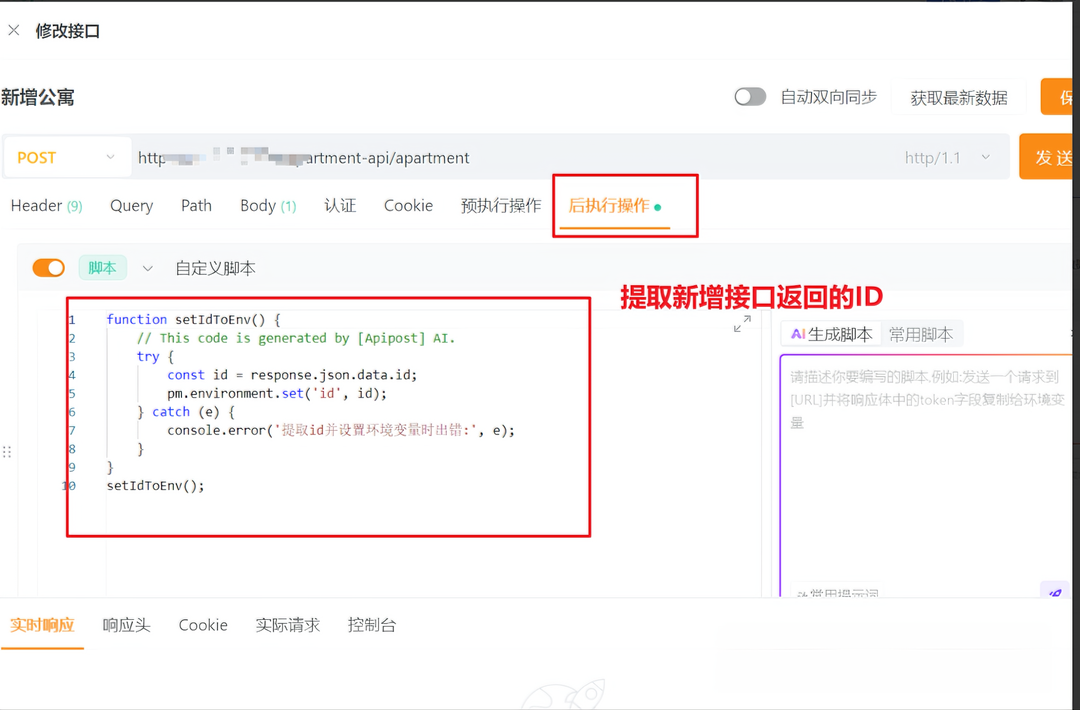Viewport: 1080px width, 710px height.
Task: Expand the script editor to fullscreen
Action: (x=742, y=324)
